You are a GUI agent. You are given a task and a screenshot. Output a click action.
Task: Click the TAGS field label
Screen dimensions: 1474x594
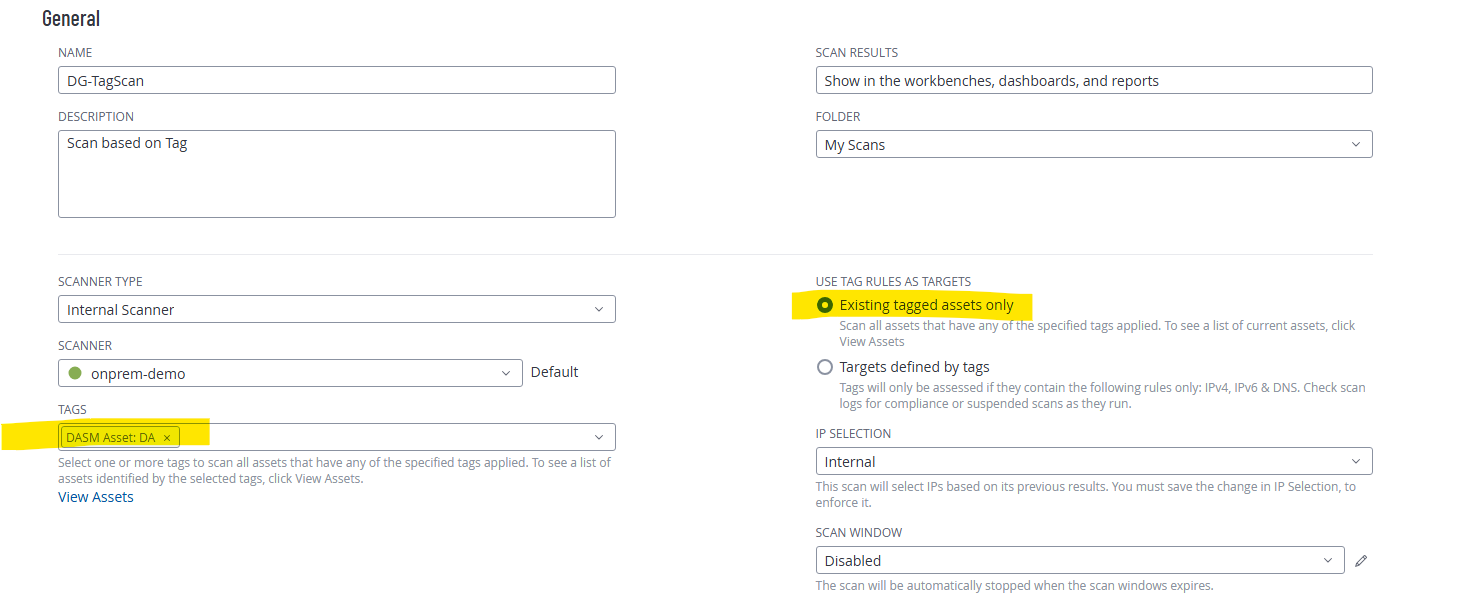point(73,410)
